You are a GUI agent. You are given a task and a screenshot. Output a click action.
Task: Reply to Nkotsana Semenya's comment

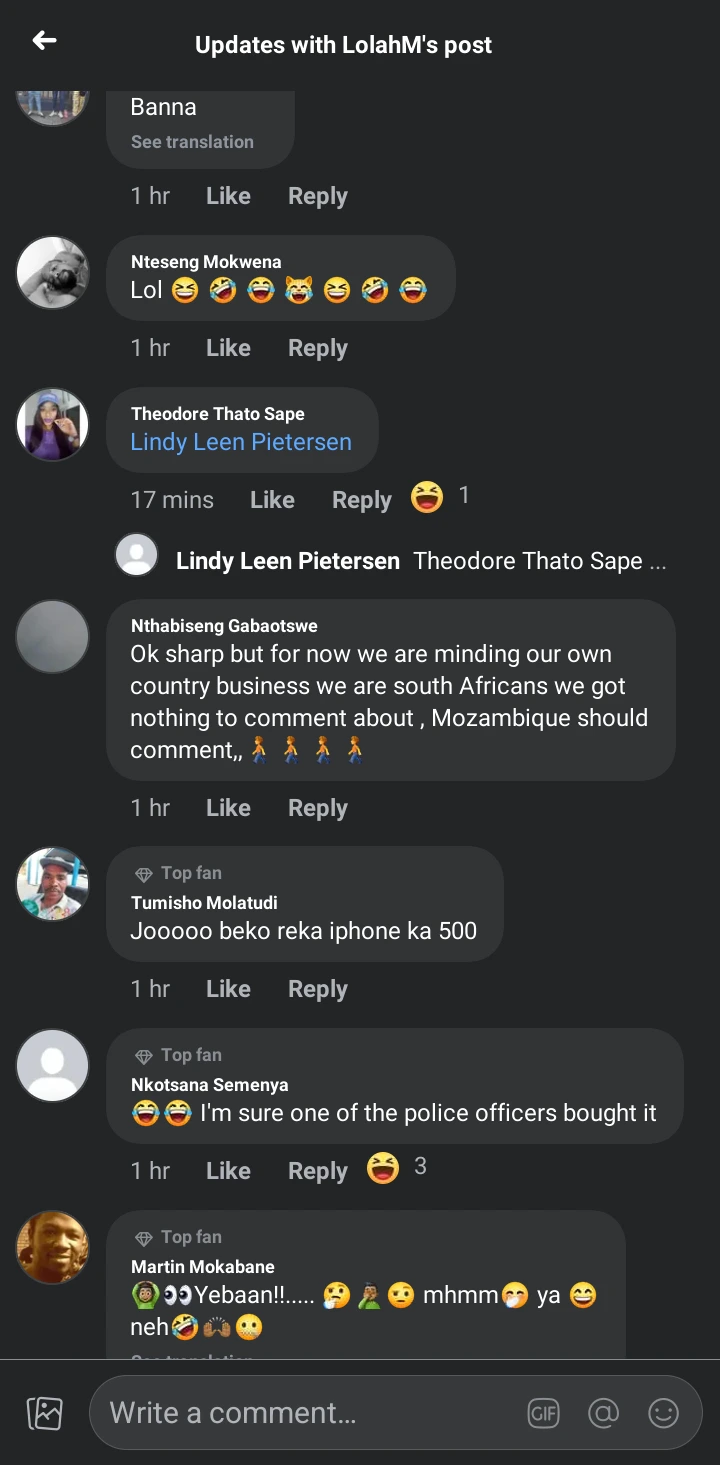318,1171
